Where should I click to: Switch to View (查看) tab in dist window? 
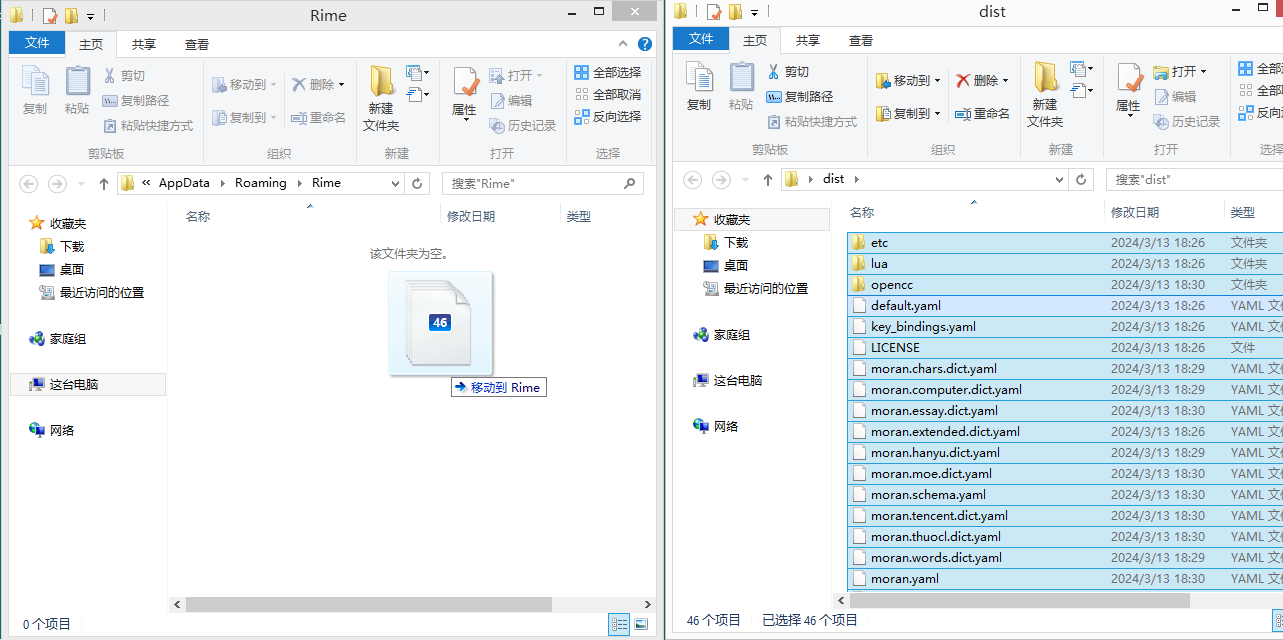[x=861, y=40]
